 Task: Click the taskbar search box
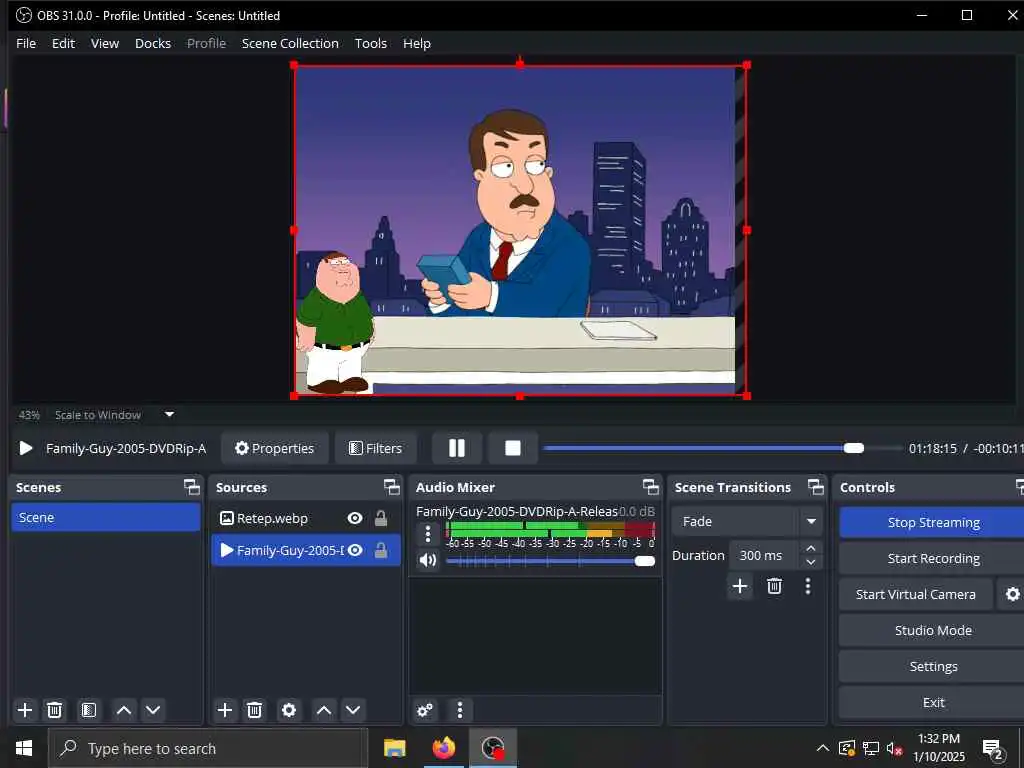click(x=208, y=748)
